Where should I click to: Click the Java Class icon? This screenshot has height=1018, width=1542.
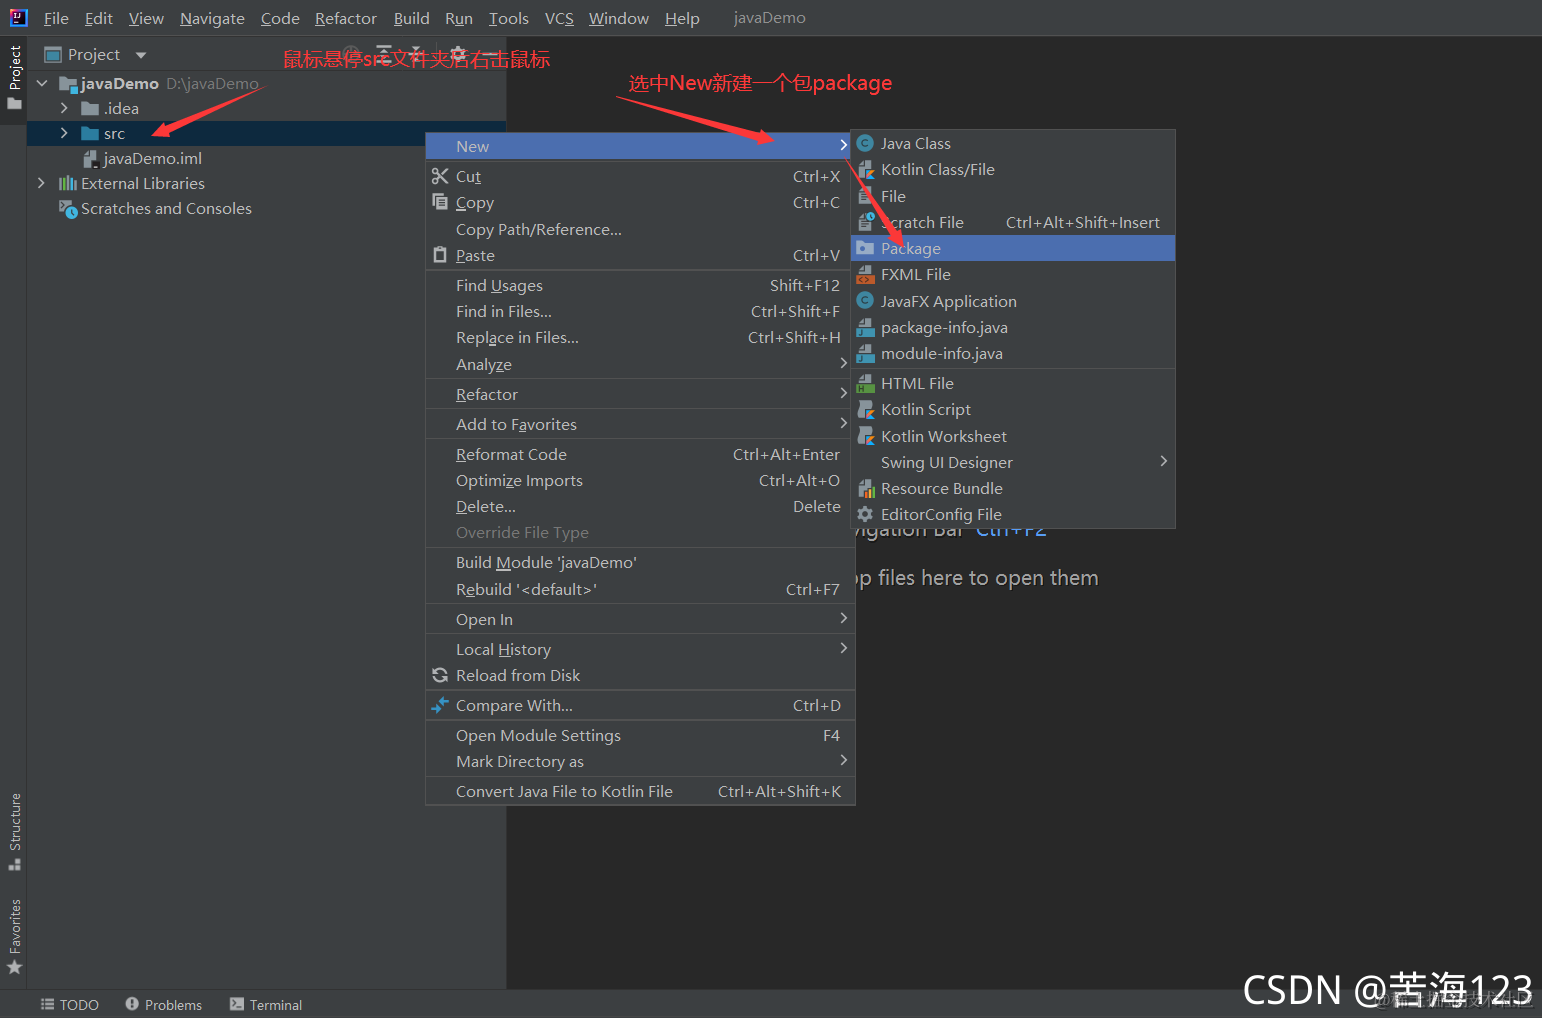(x=866, y=143)
